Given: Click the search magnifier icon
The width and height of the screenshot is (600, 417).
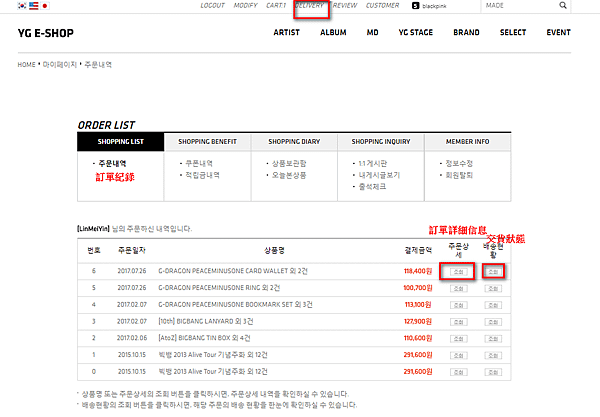Looking at the screenshot, I should (x=563, y=5).
